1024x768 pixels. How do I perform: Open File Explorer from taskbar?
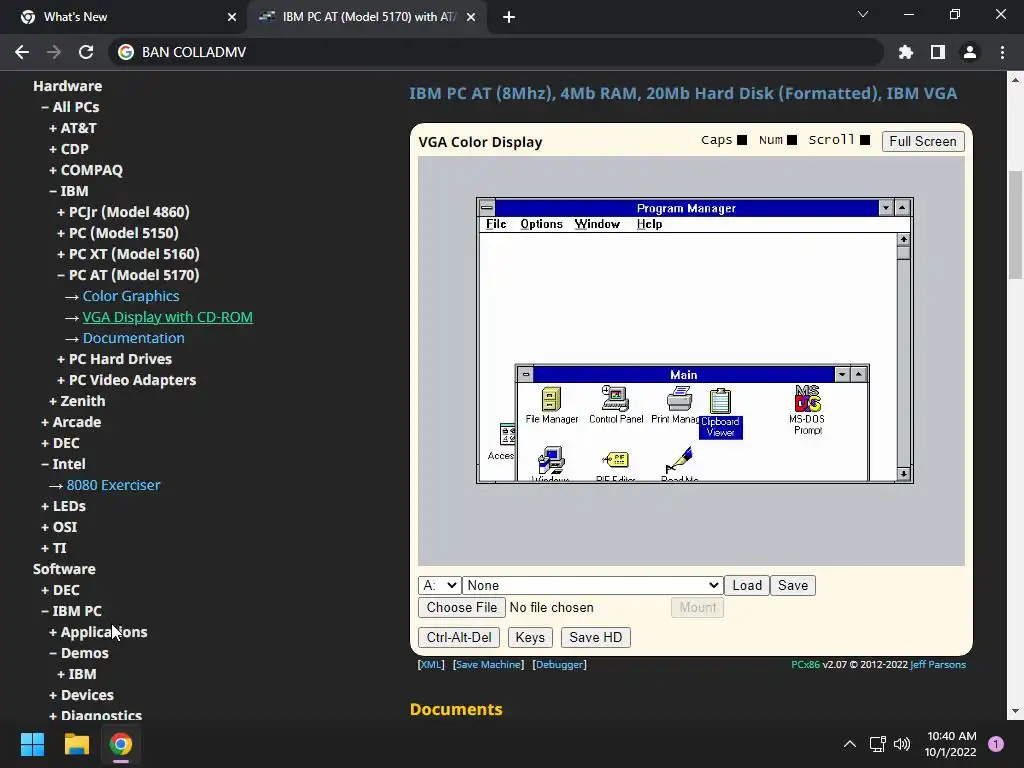tap(76, 744)
